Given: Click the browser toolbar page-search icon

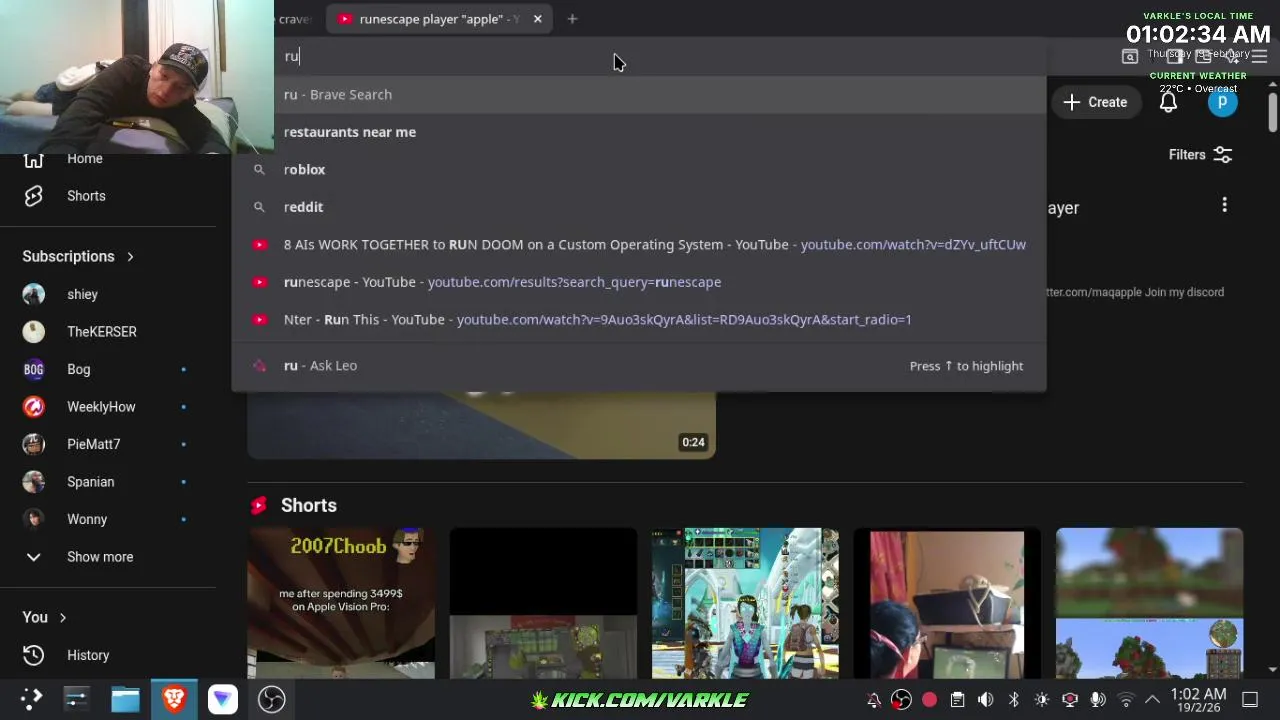Looking at the screenshot, I should (1130, 57).
